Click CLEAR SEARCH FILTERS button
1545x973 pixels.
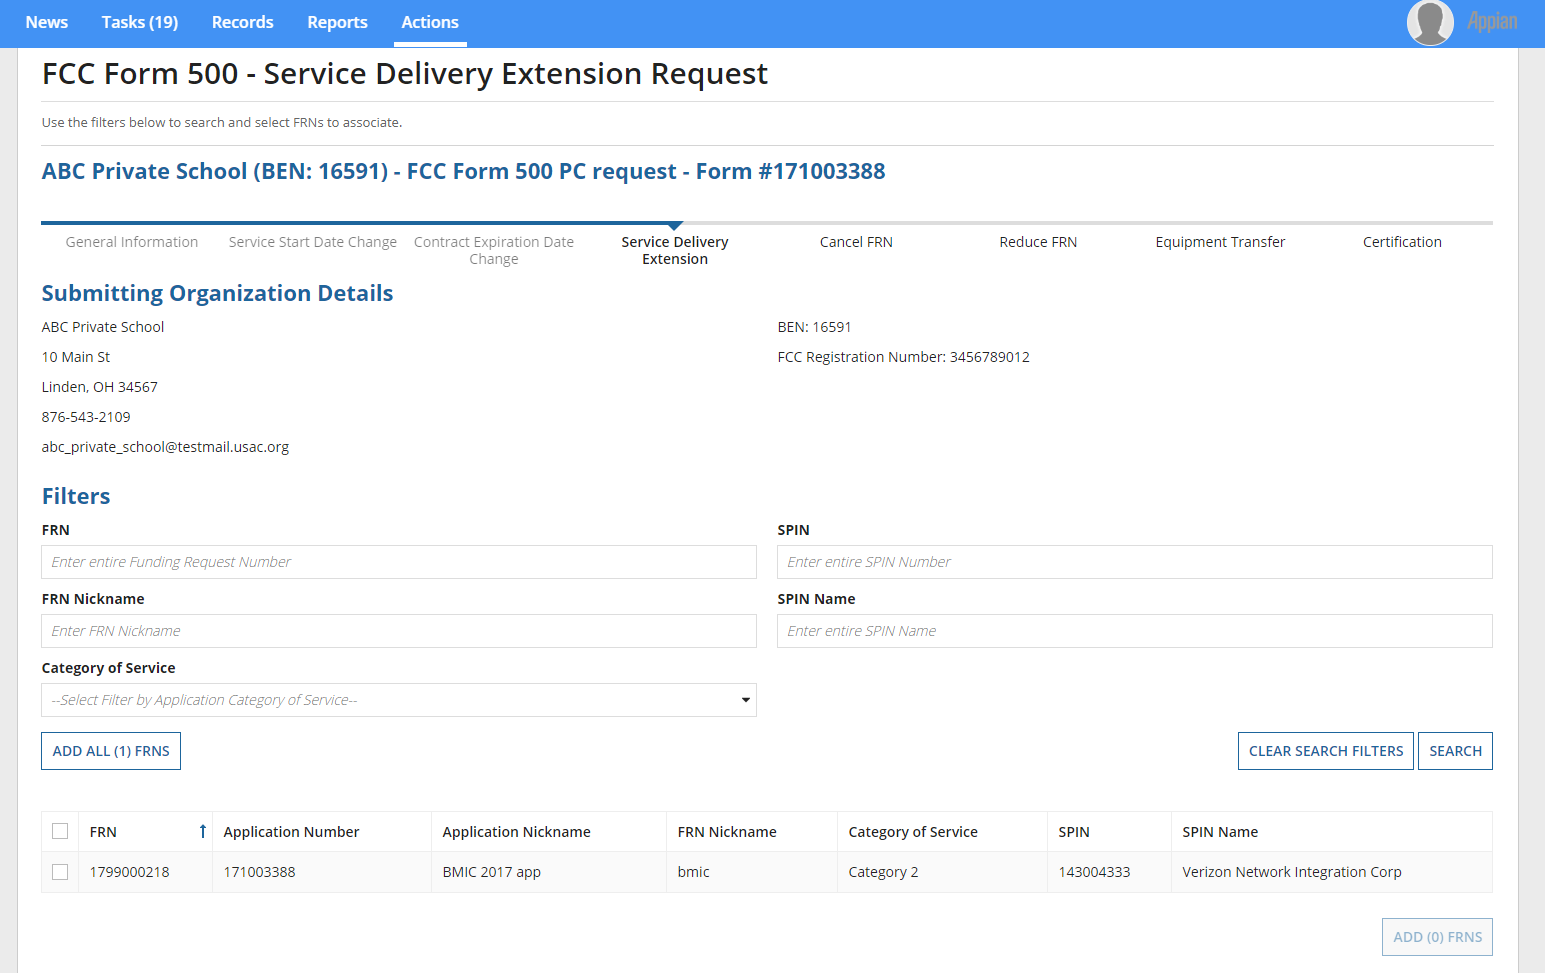pos(1326,751)
